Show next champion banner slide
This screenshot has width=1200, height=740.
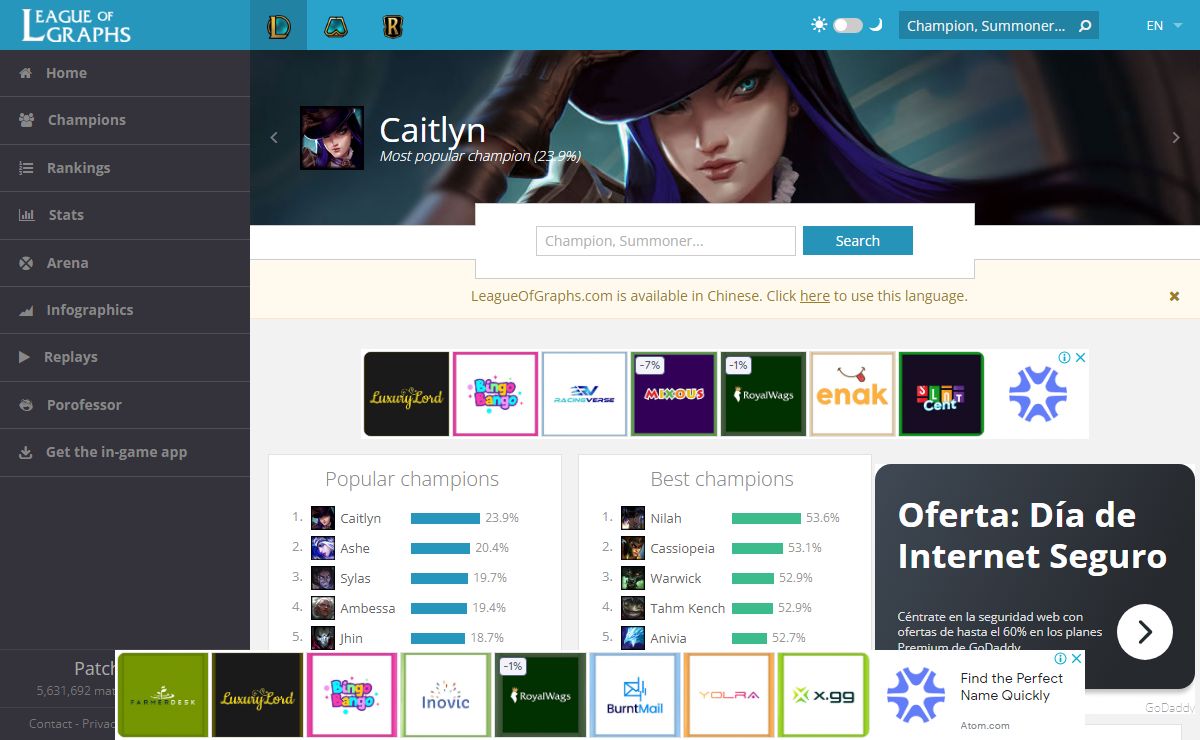[x=1176, y=137]
